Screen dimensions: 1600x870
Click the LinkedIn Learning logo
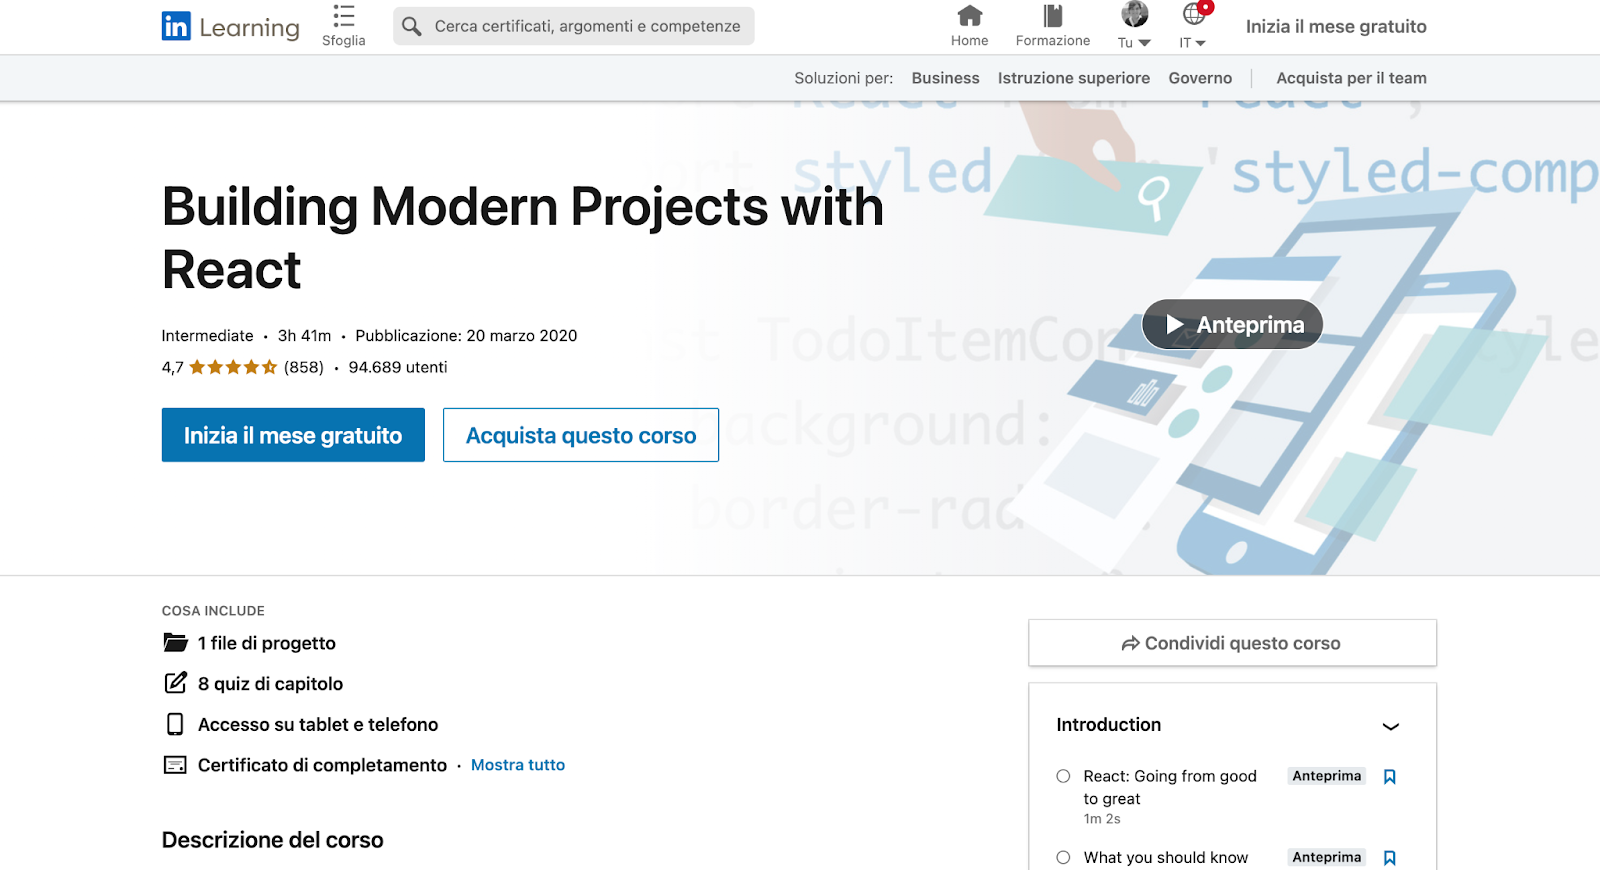point(231,27)
